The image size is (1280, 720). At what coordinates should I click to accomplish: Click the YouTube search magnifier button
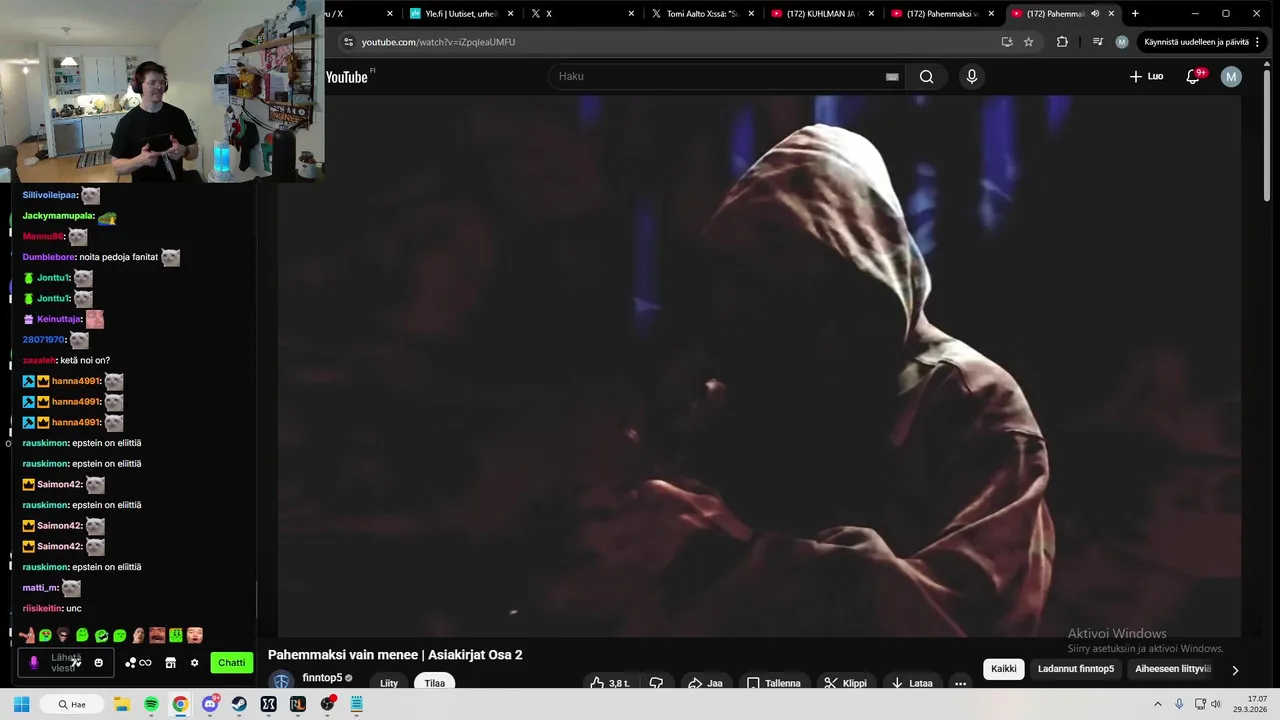(x=926, y=77)
